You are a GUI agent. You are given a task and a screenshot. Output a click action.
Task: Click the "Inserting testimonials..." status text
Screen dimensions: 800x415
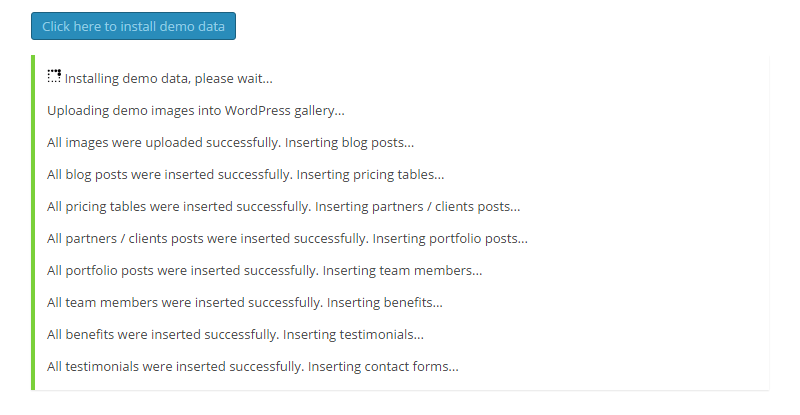(354, 334)
